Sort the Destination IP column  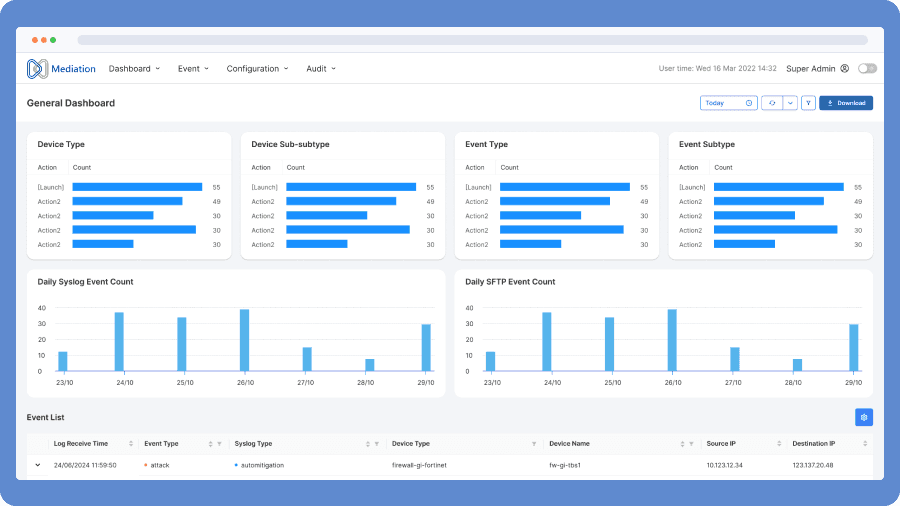click(865, 443)
